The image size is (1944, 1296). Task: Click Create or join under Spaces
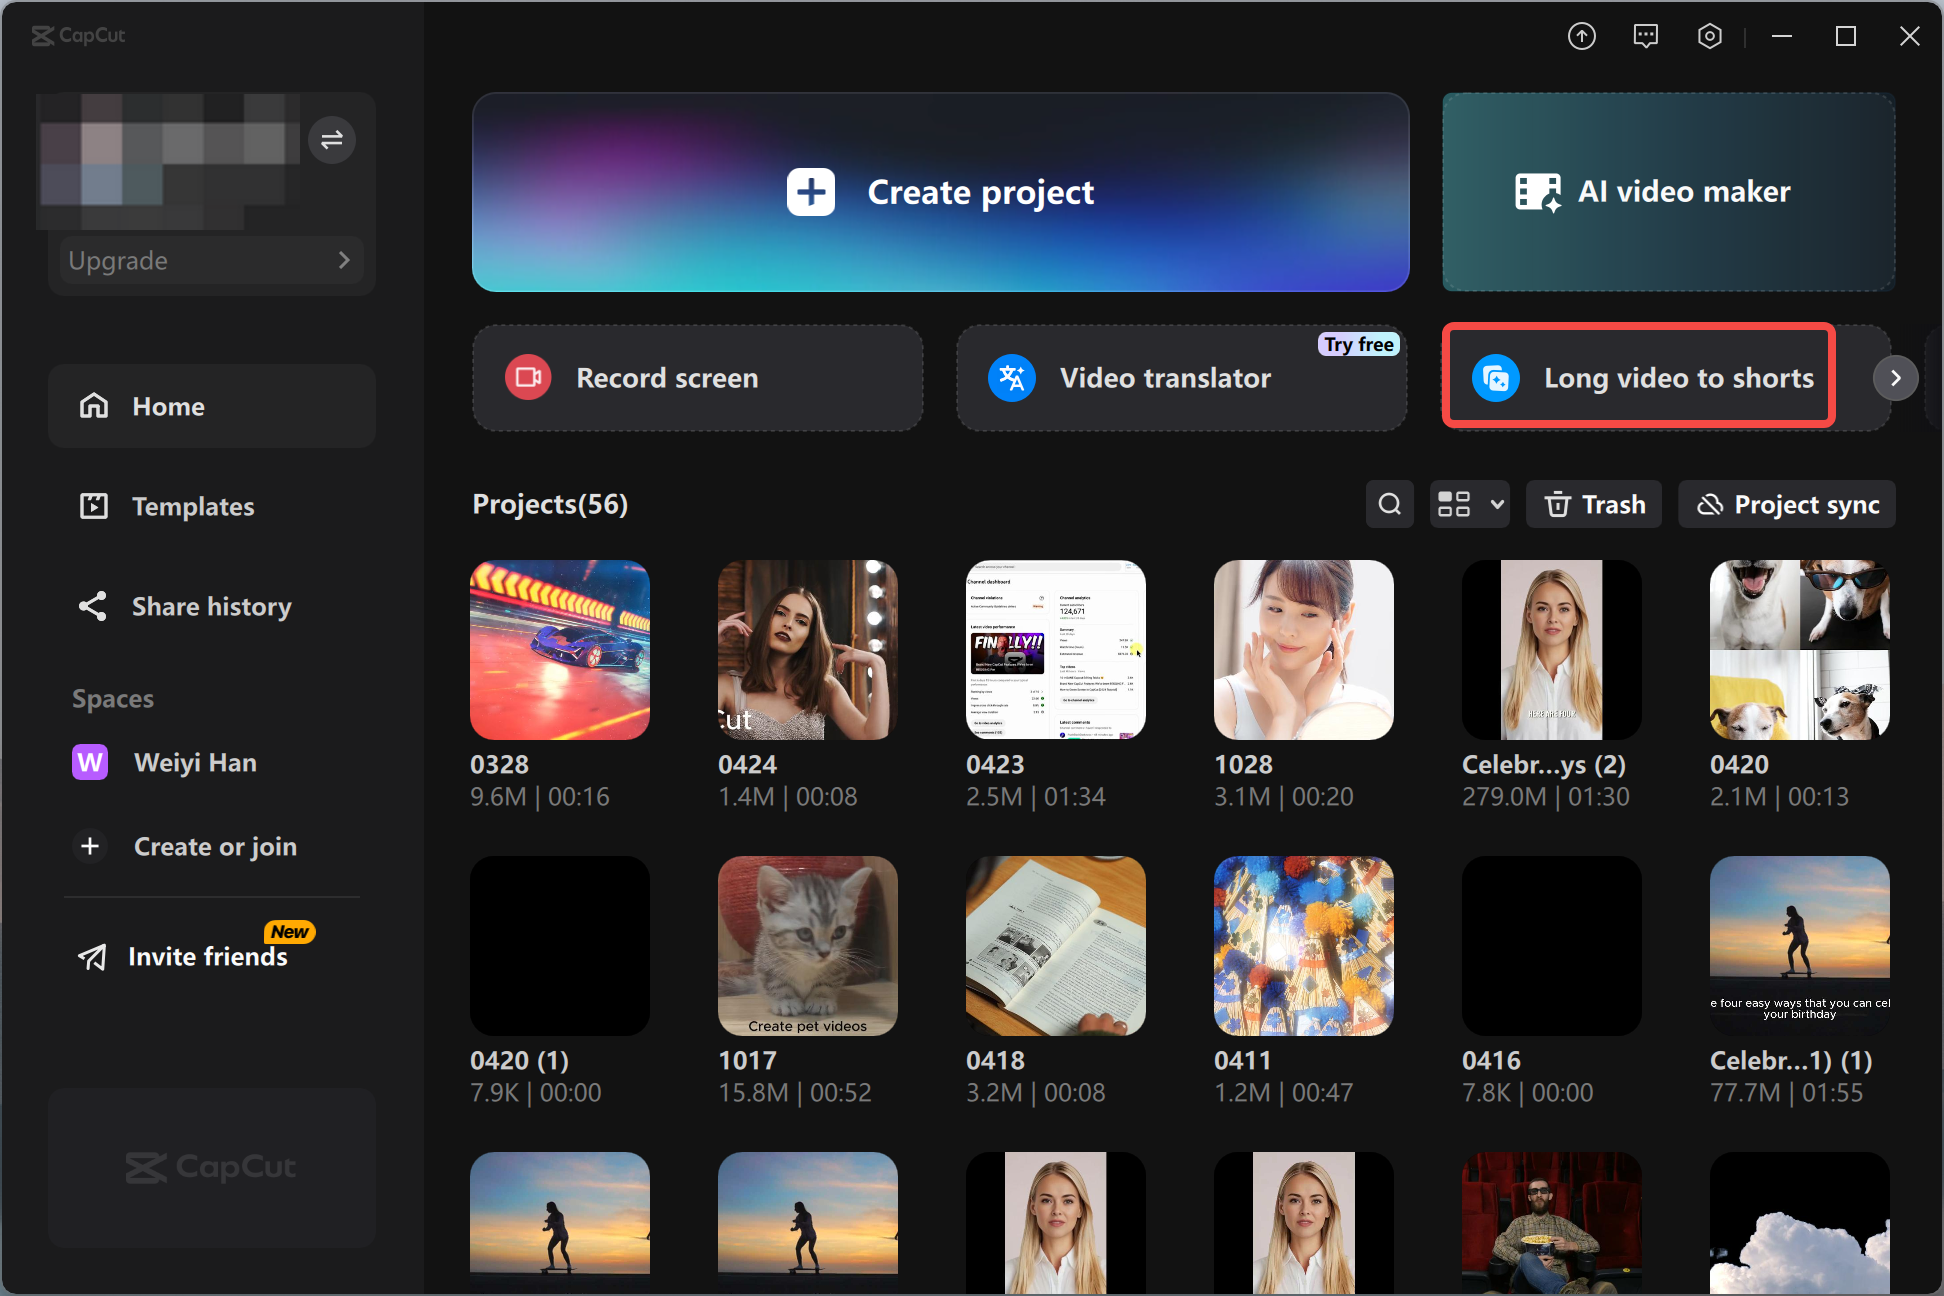[215, 846]
